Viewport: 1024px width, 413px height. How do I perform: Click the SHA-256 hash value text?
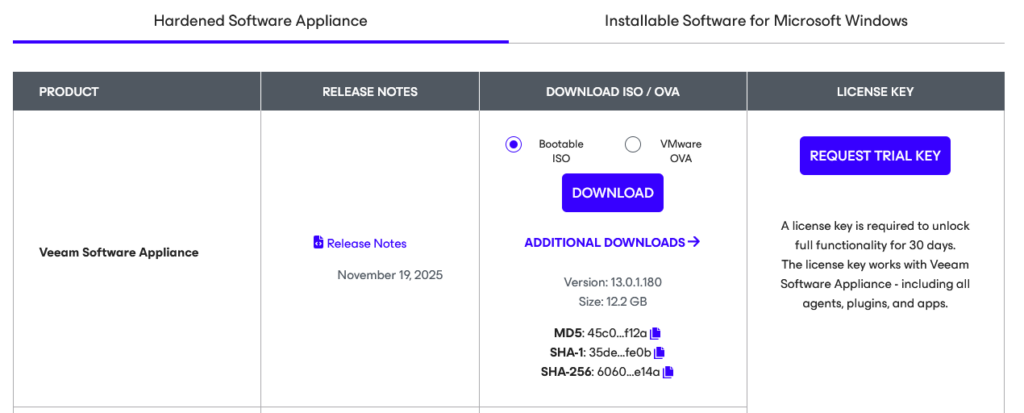(x=628, y=372)
